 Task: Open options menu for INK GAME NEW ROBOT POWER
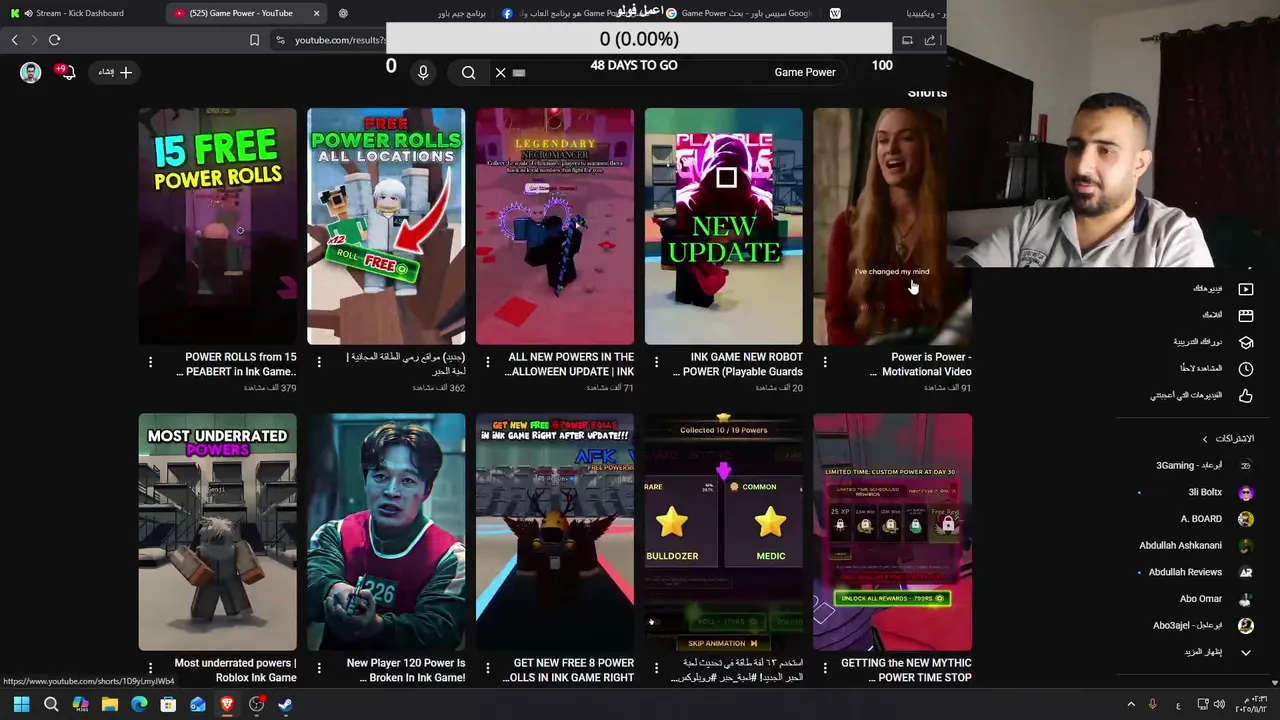656,362
